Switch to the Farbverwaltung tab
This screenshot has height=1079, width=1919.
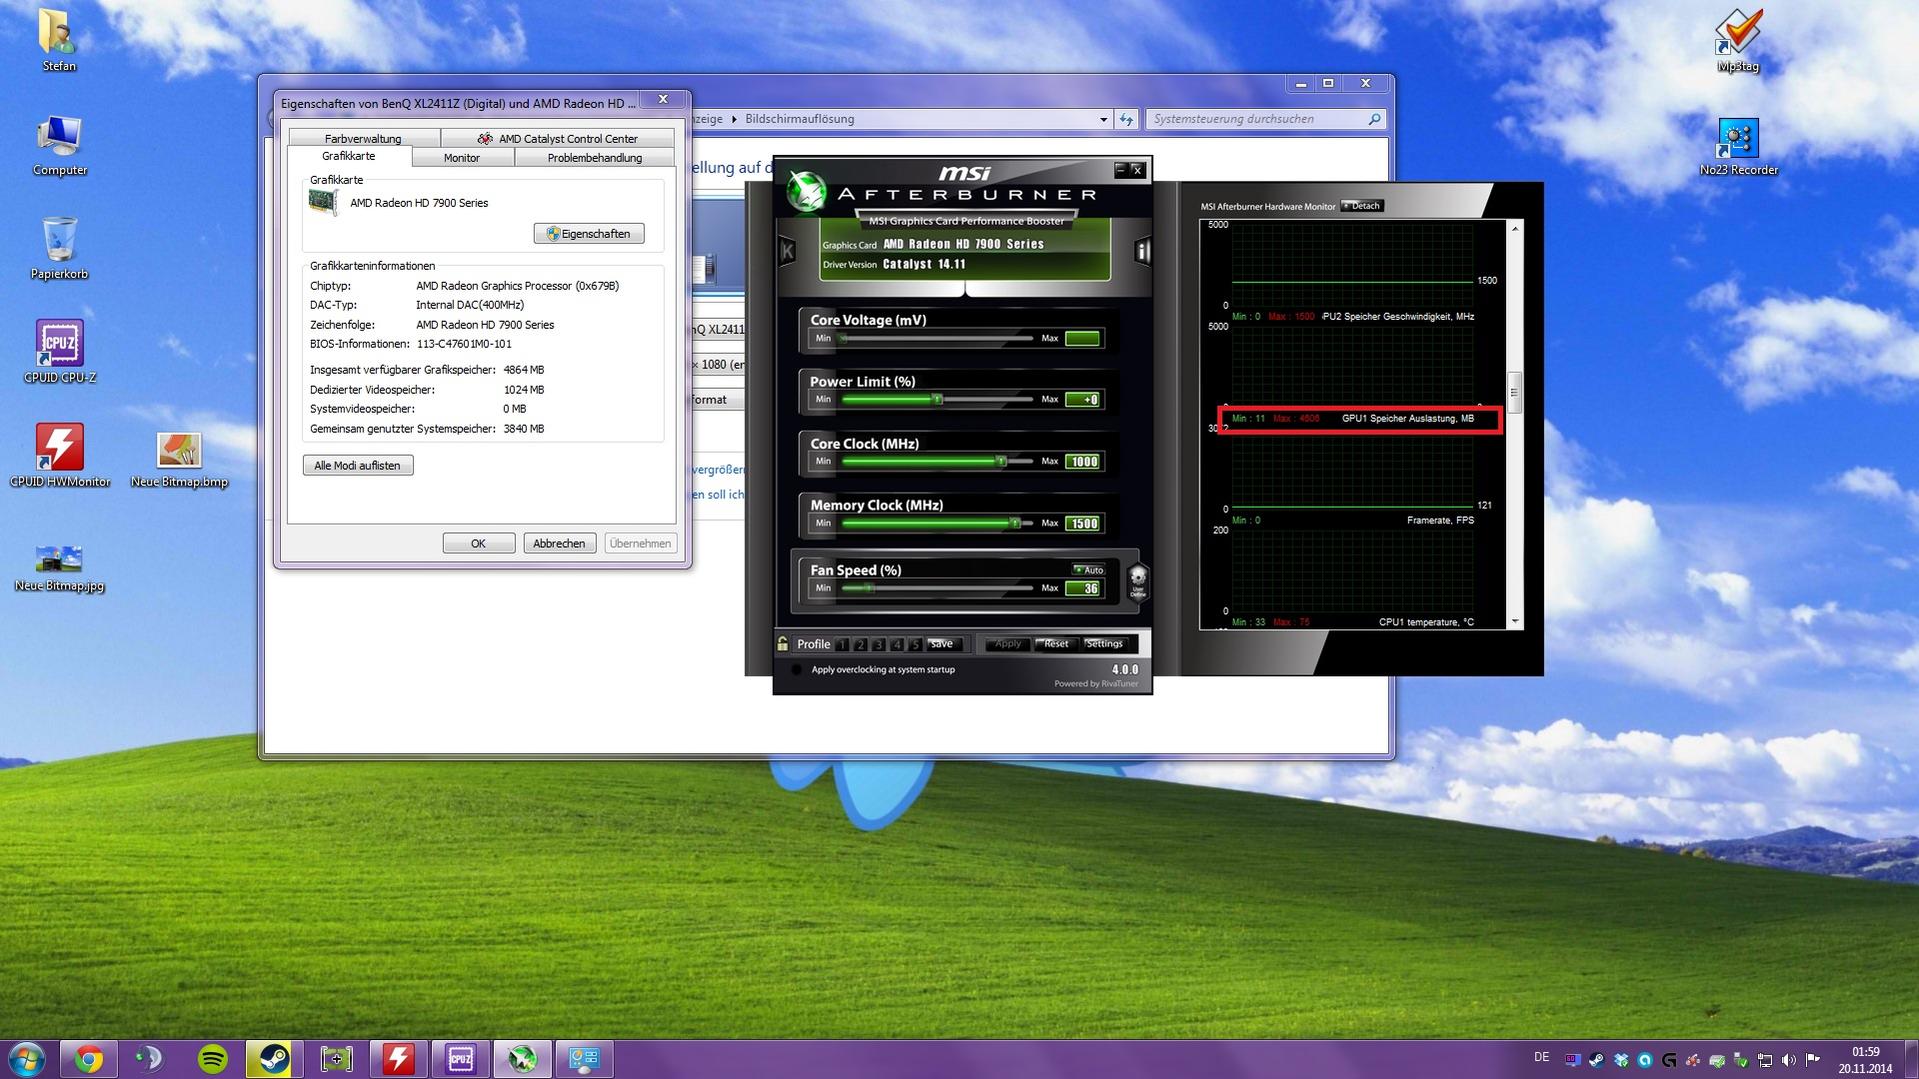click(363, 138)
